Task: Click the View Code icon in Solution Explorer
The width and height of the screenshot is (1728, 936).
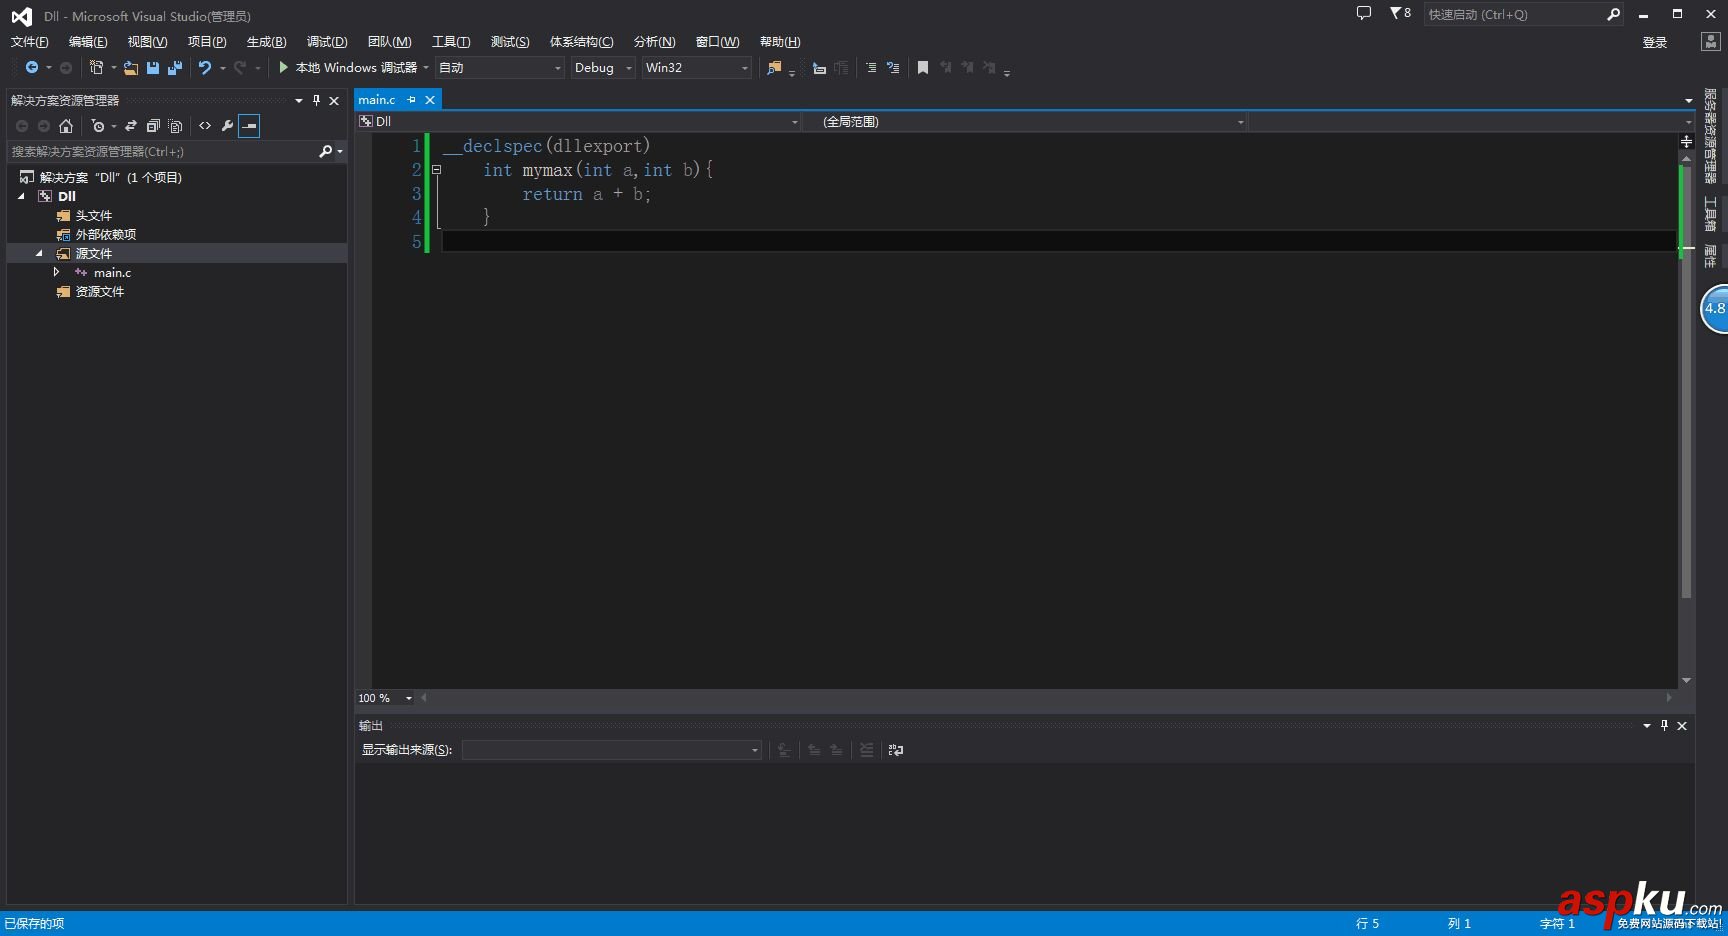Action: tap(205, 126)
